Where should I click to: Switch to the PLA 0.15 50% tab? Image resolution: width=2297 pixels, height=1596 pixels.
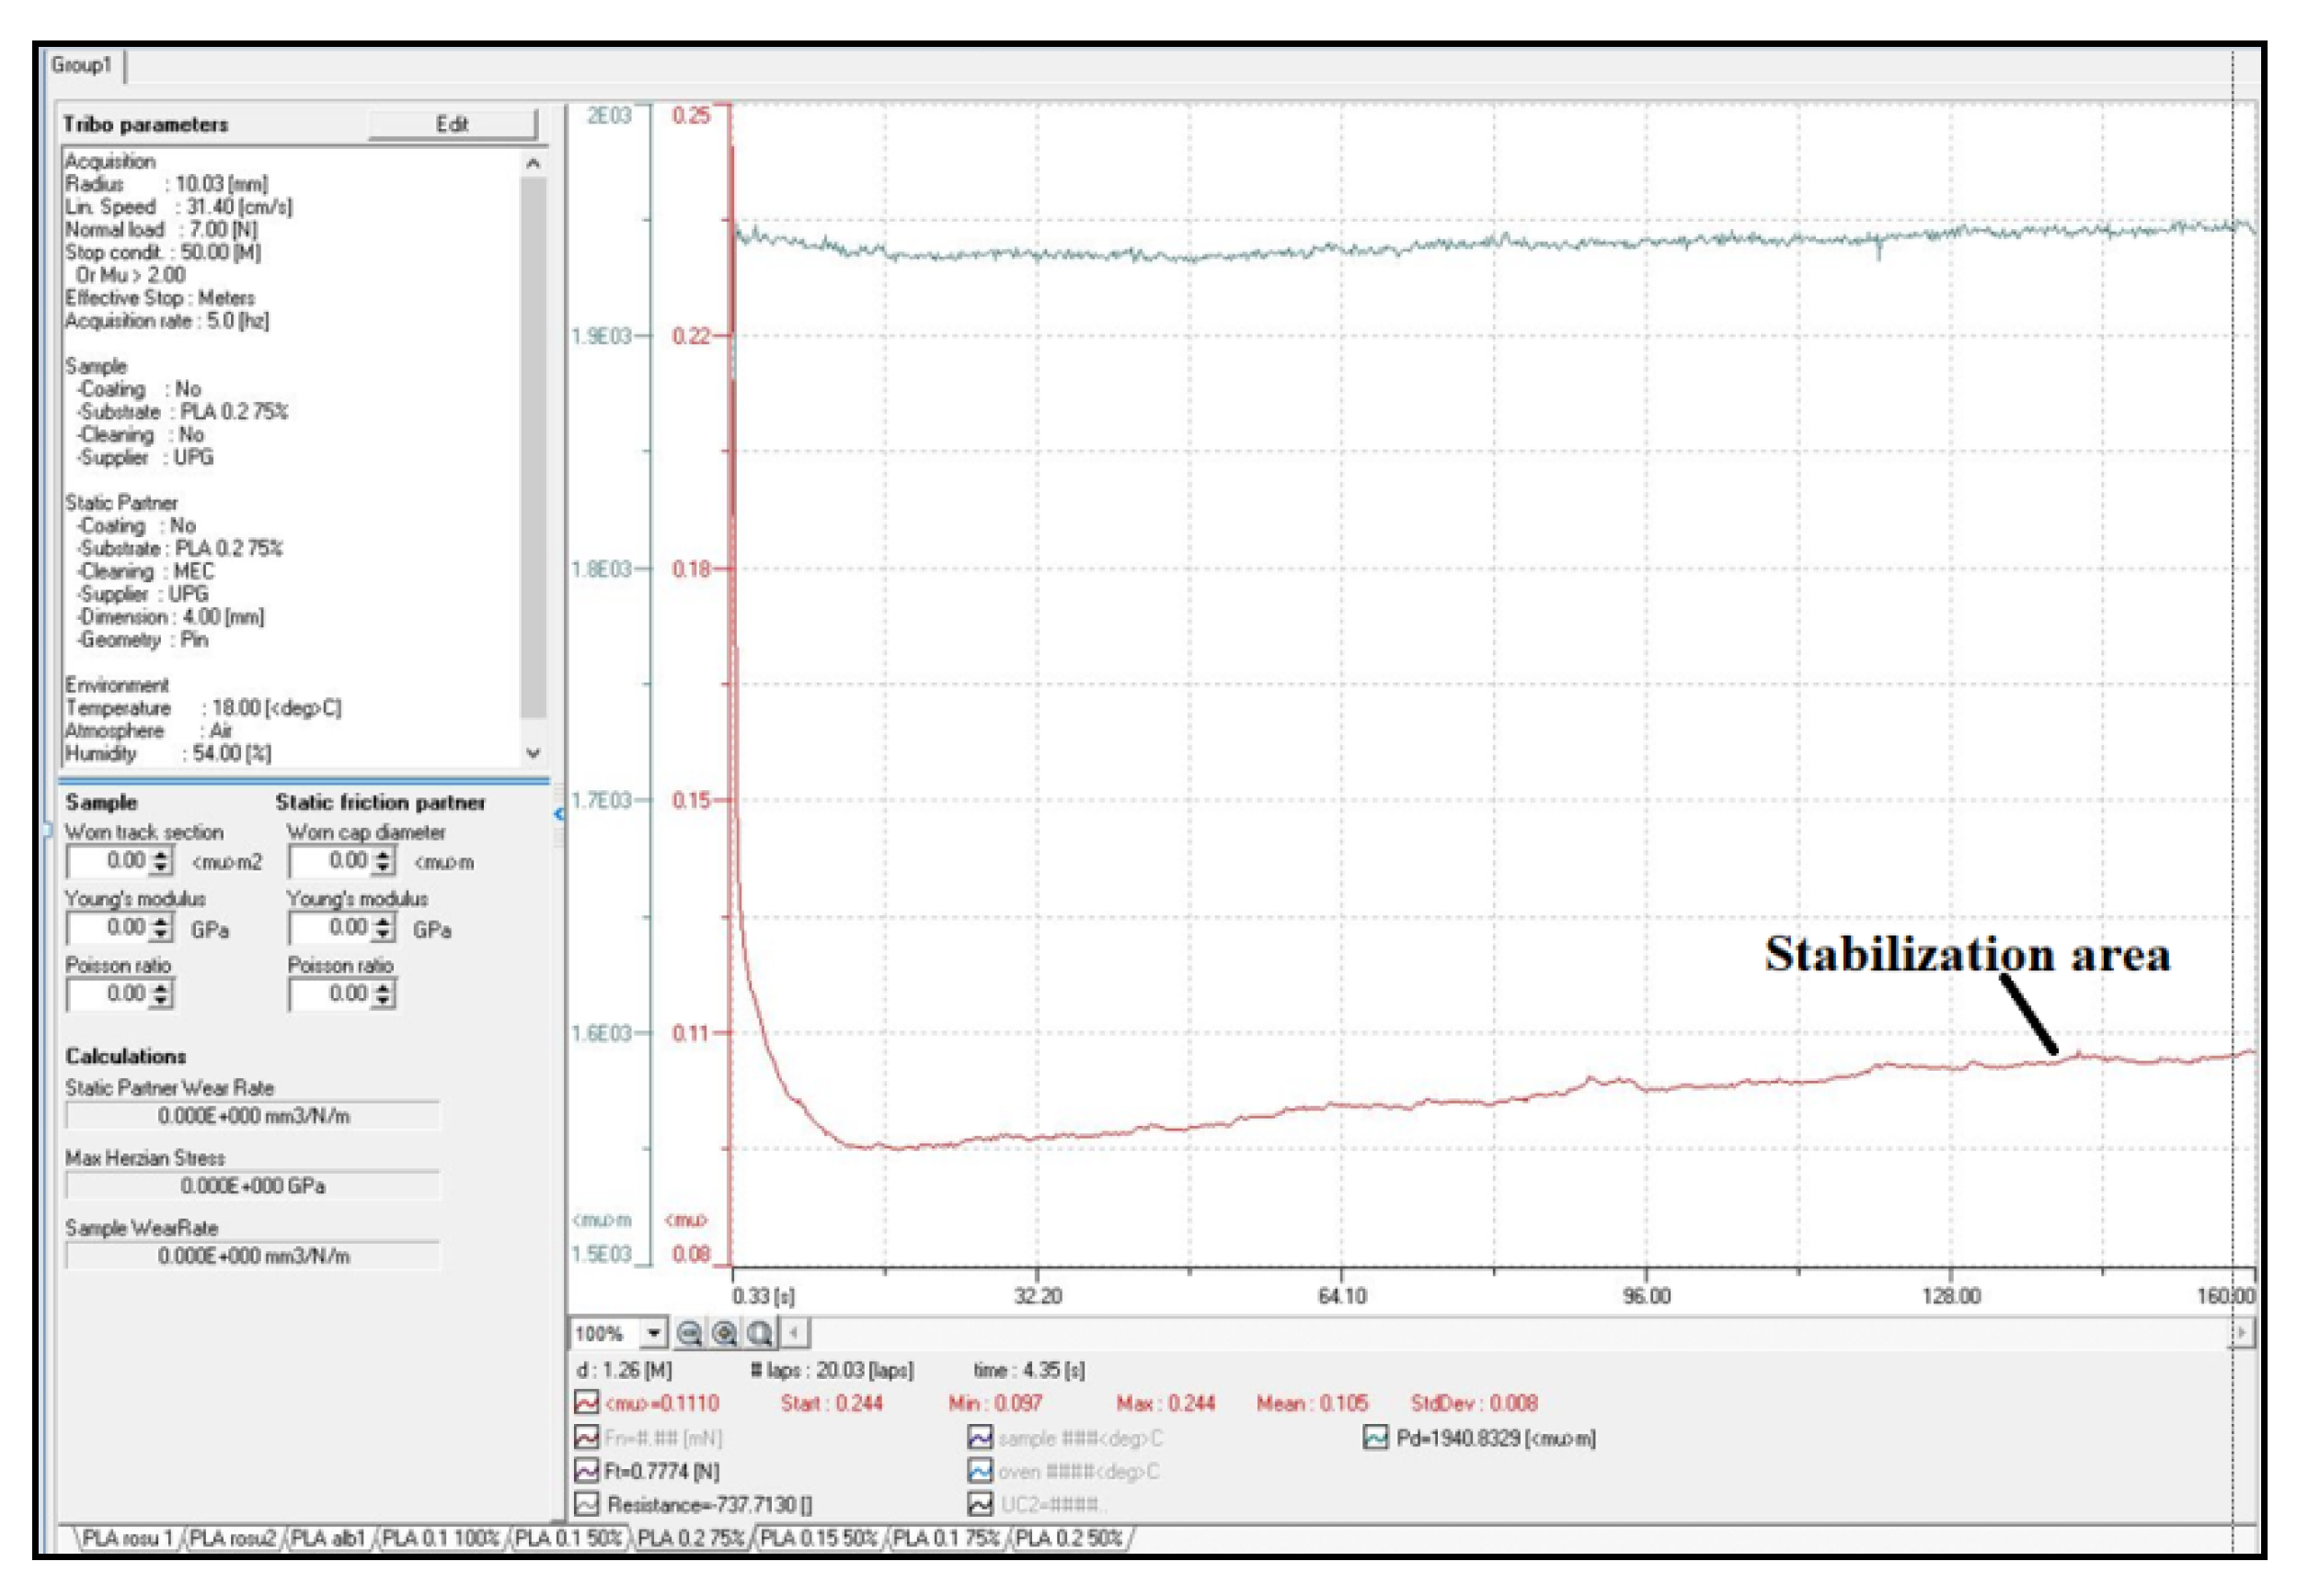819,1539
